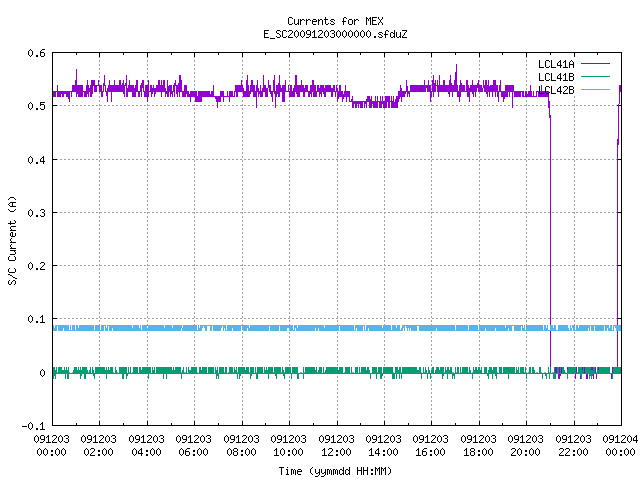Viewport: 640px width, 480px height.
Task: Click x-axis tick label 091203 08:00
Action: pos(241,445)
